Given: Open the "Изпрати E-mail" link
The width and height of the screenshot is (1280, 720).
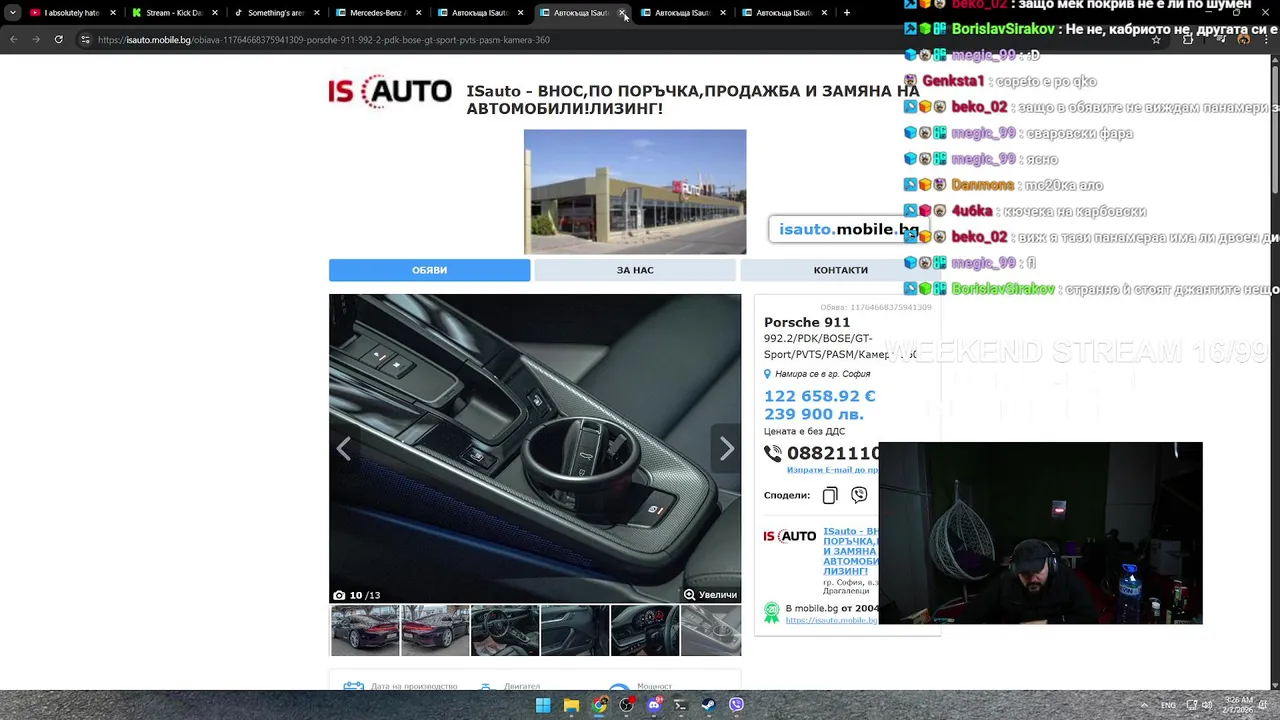Looking at the screenshot, I should coord(832,470).
